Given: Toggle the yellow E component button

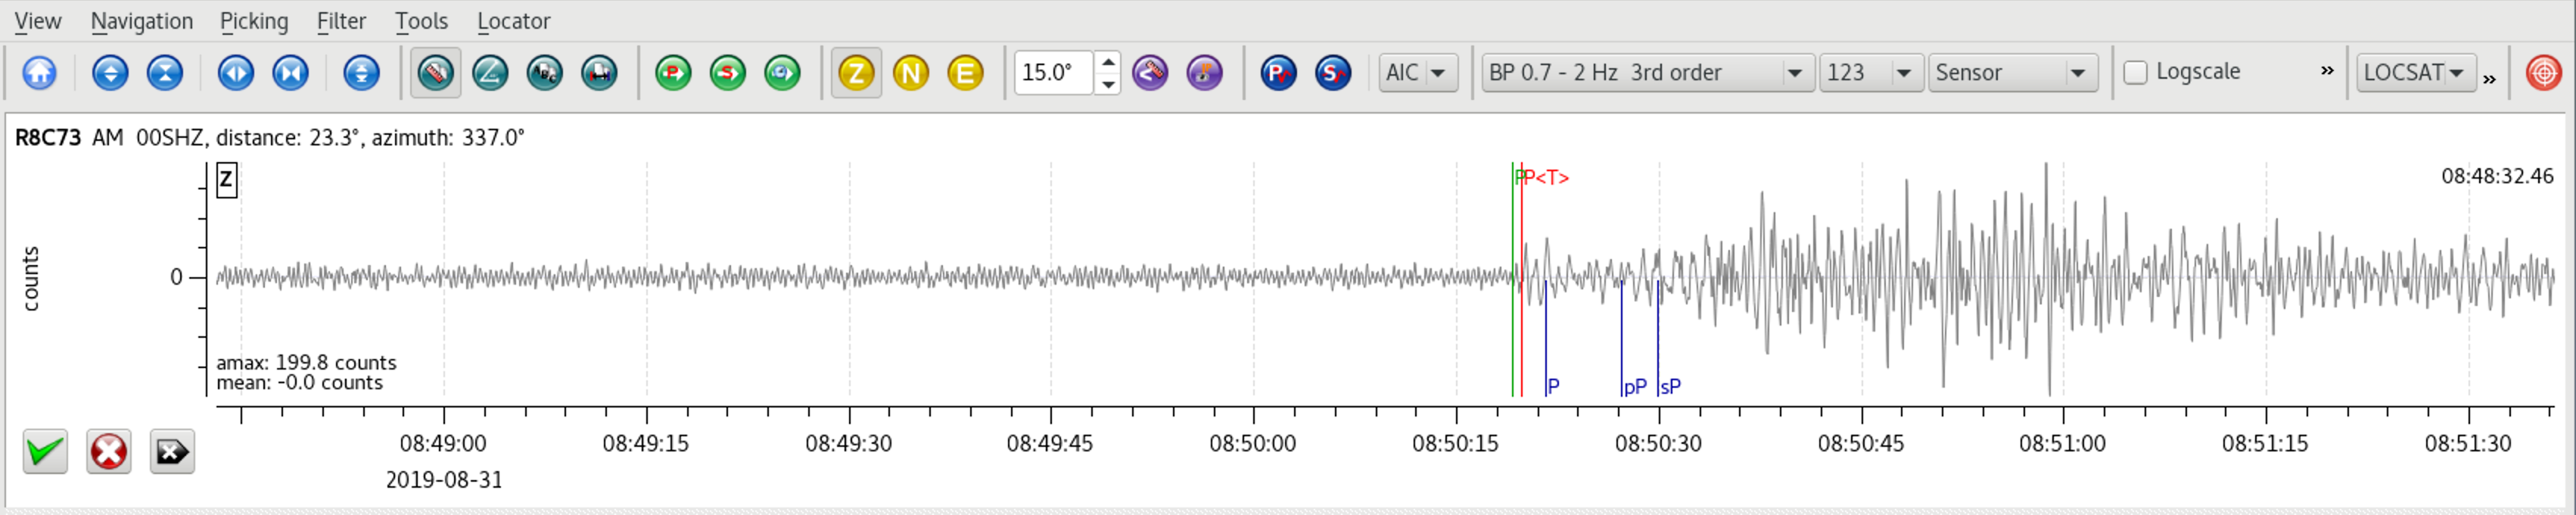Looking at the screenshot, I should pyautogui.click(x=965, y=73).
